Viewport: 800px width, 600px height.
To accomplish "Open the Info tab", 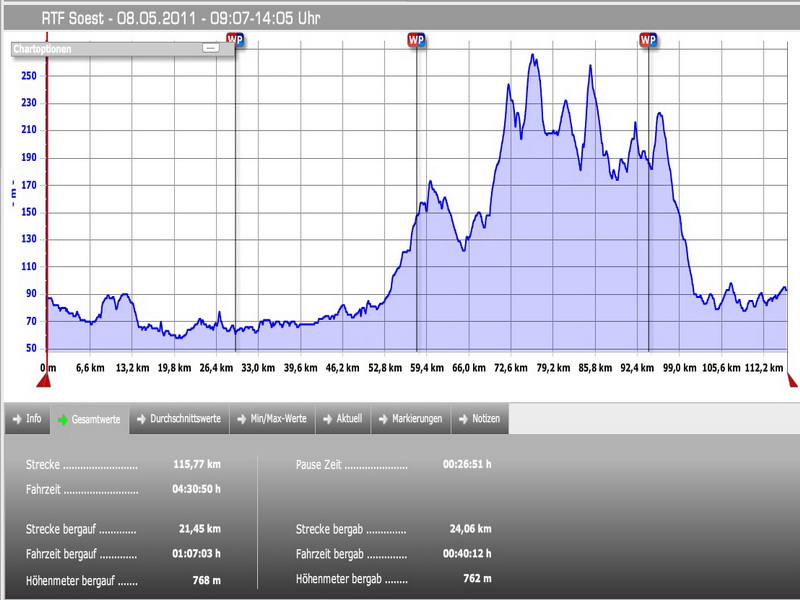I will tap(26, 419).
